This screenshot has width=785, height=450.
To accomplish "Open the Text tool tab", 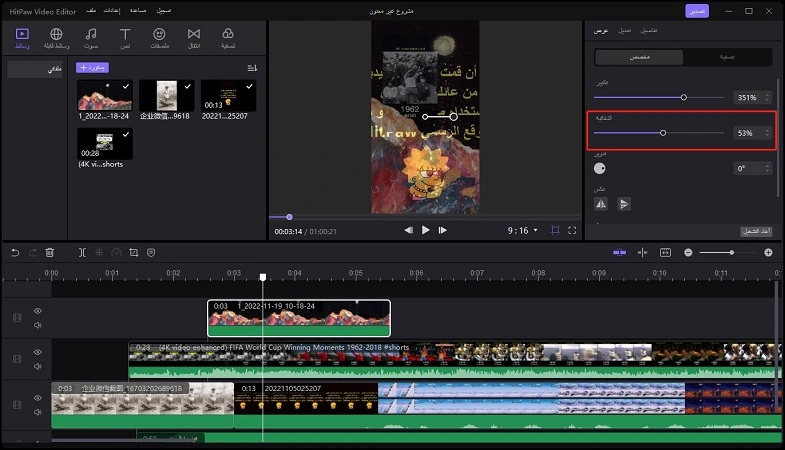I will (x=125, y=39).
